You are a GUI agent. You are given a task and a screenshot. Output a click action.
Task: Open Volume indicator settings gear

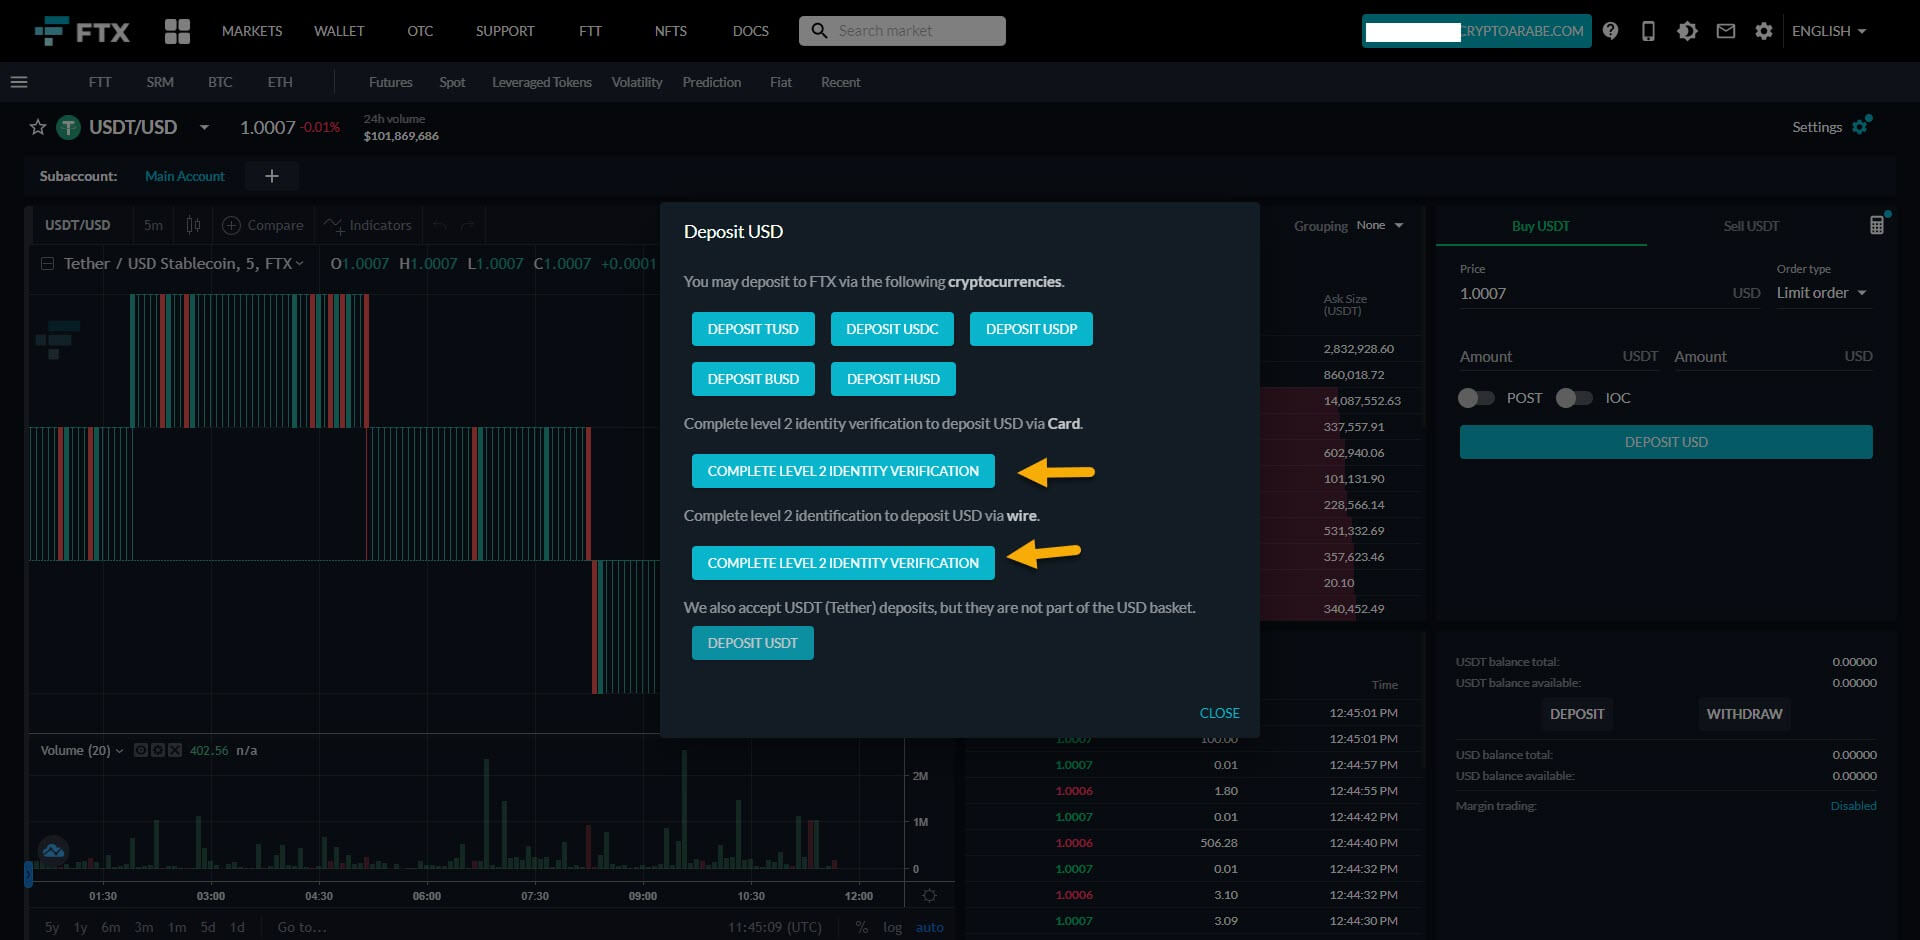[158, 750]
